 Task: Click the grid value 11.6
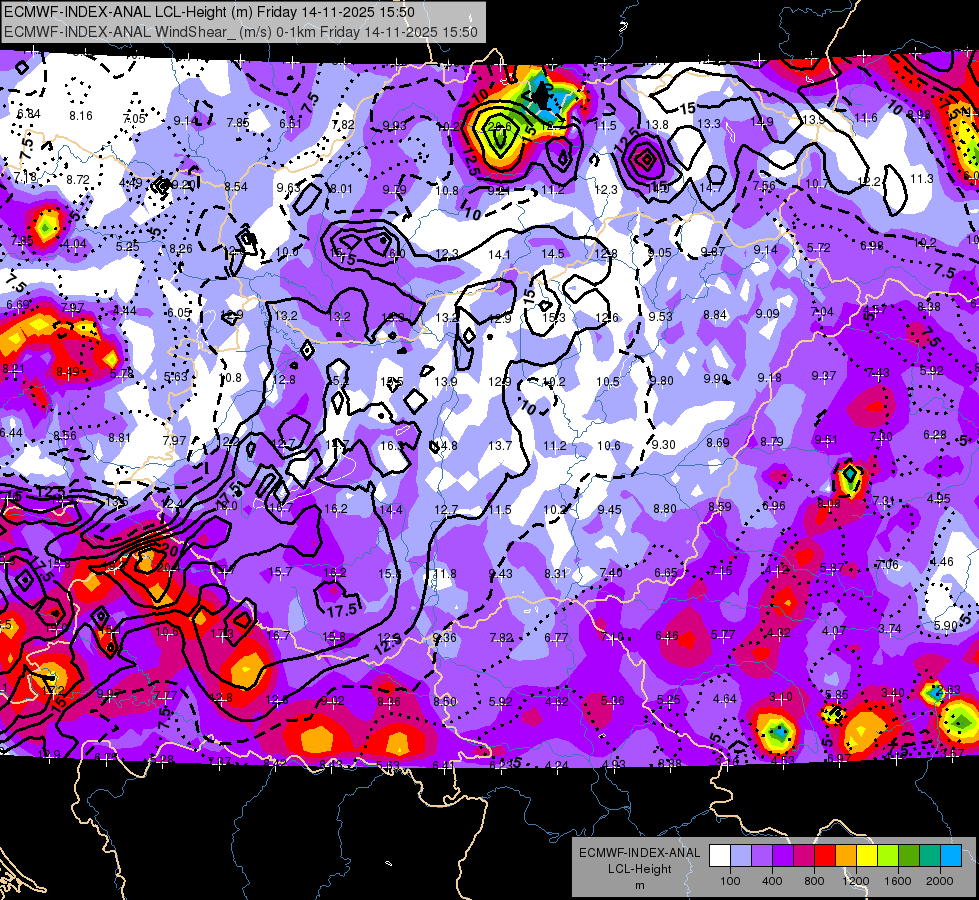coord(866,117)
